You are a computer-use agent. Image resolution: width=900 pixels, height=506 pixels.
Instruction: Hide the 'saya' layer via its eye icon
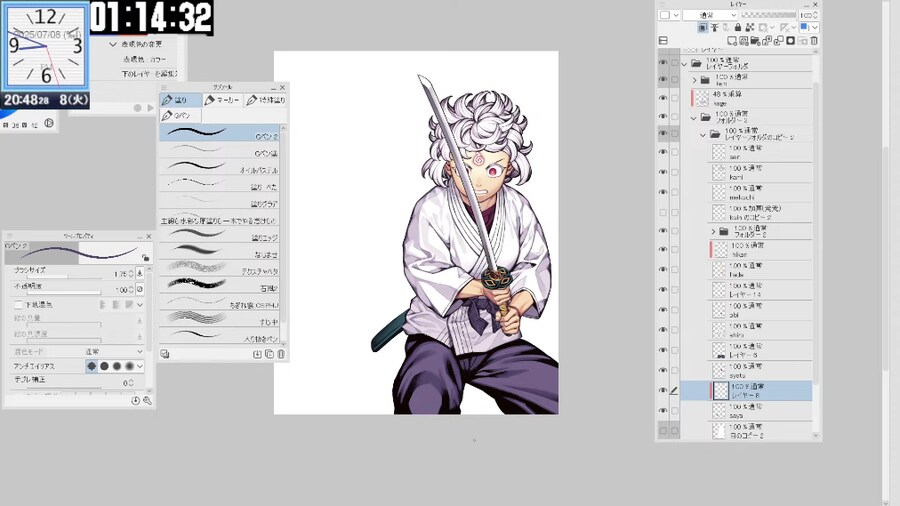[663, 411]
